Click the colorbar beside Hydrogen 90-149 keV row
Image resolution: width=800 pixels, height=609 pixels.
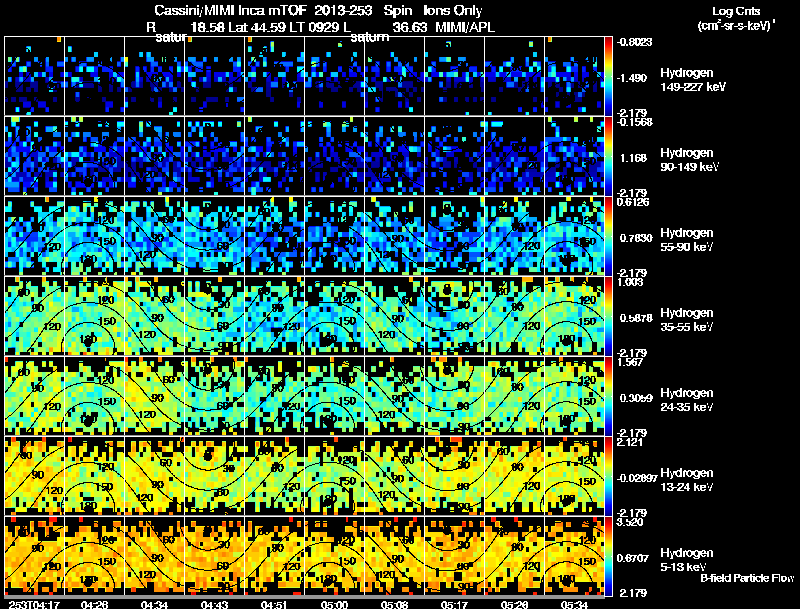click(x=608, y=156)
